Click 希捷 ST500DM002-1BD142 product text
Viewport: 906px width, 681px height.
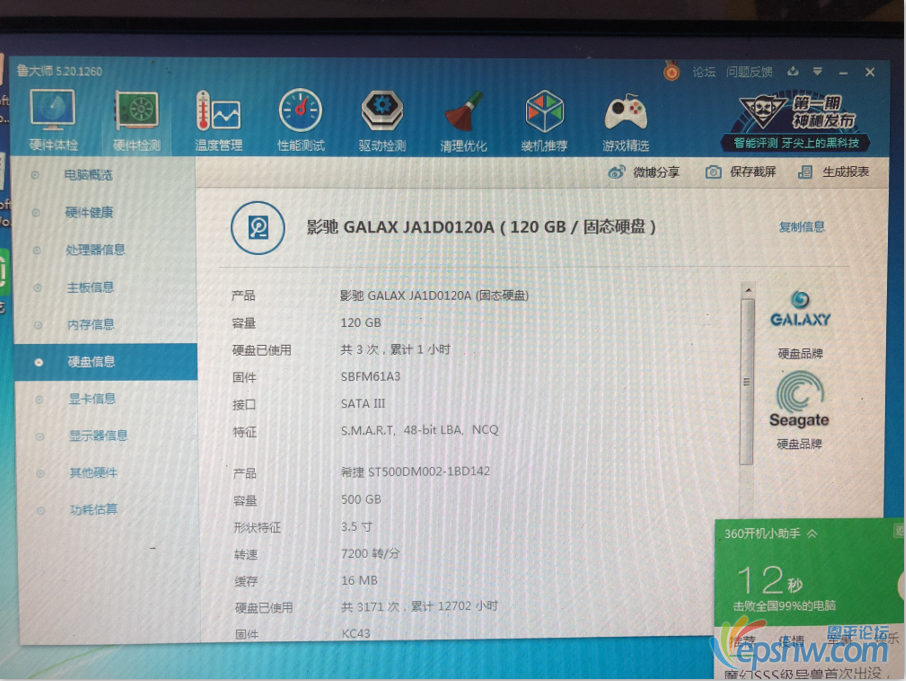(415, 471)
